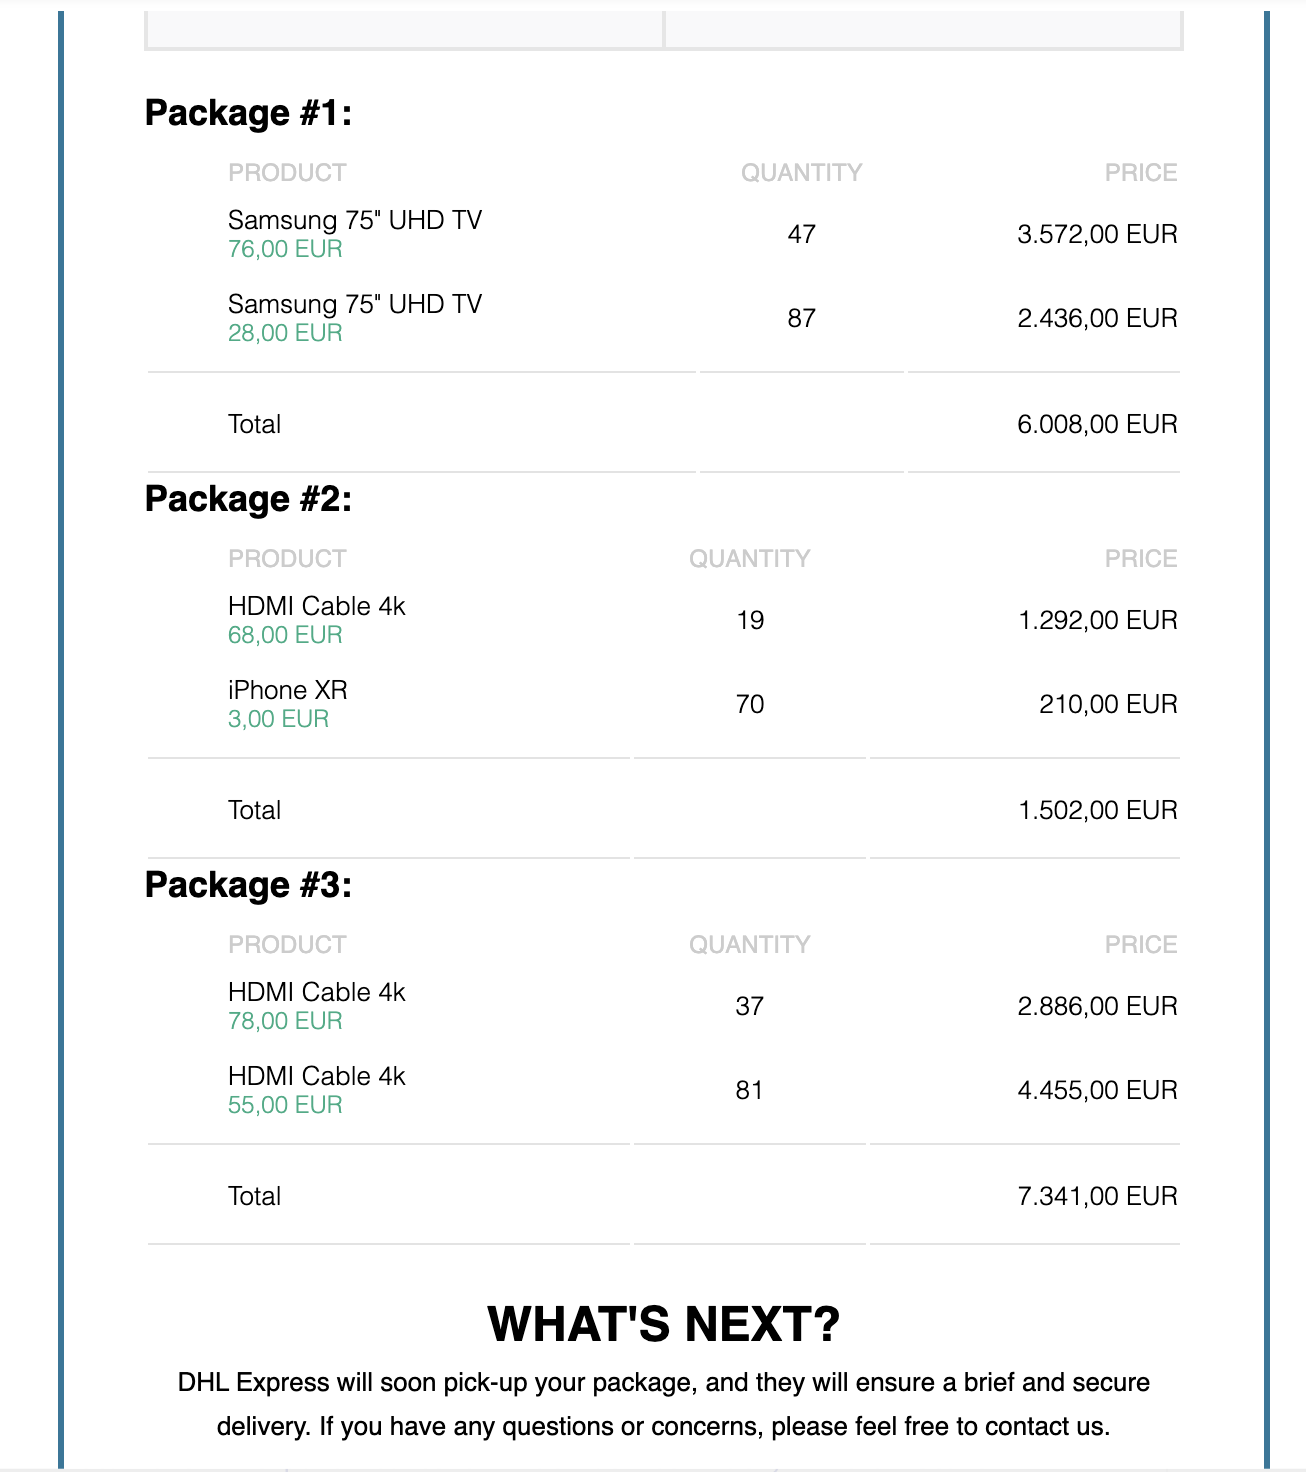Click the 6.008,00 EUR package total

(1097, 425)
